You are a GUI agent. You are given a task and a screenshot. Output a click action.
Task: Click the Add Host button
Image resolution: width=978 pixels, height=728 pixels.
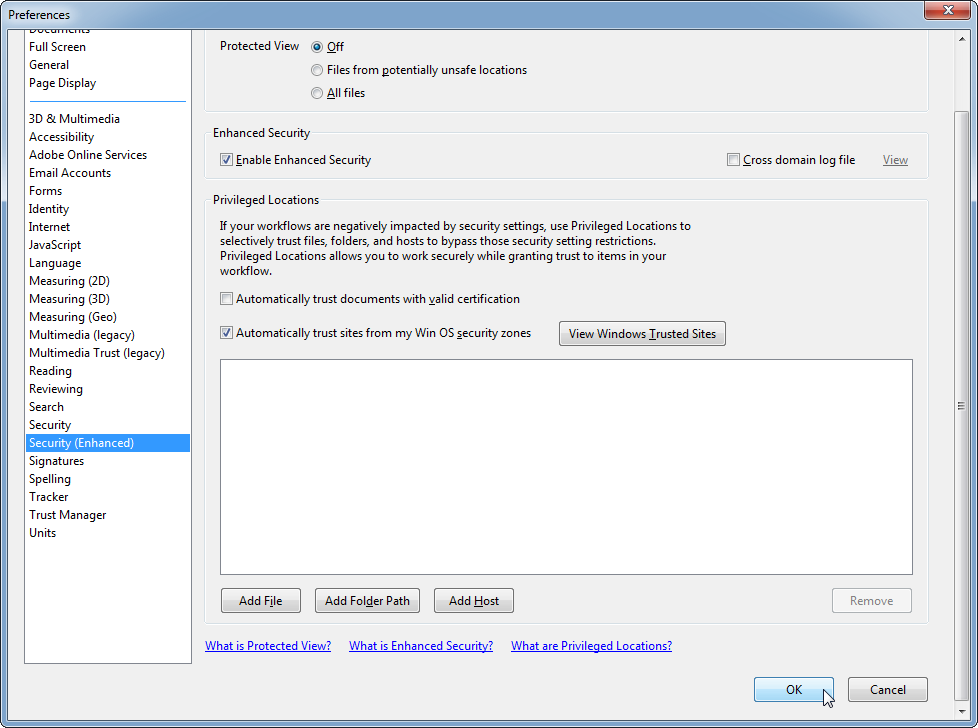pos(473,601)
